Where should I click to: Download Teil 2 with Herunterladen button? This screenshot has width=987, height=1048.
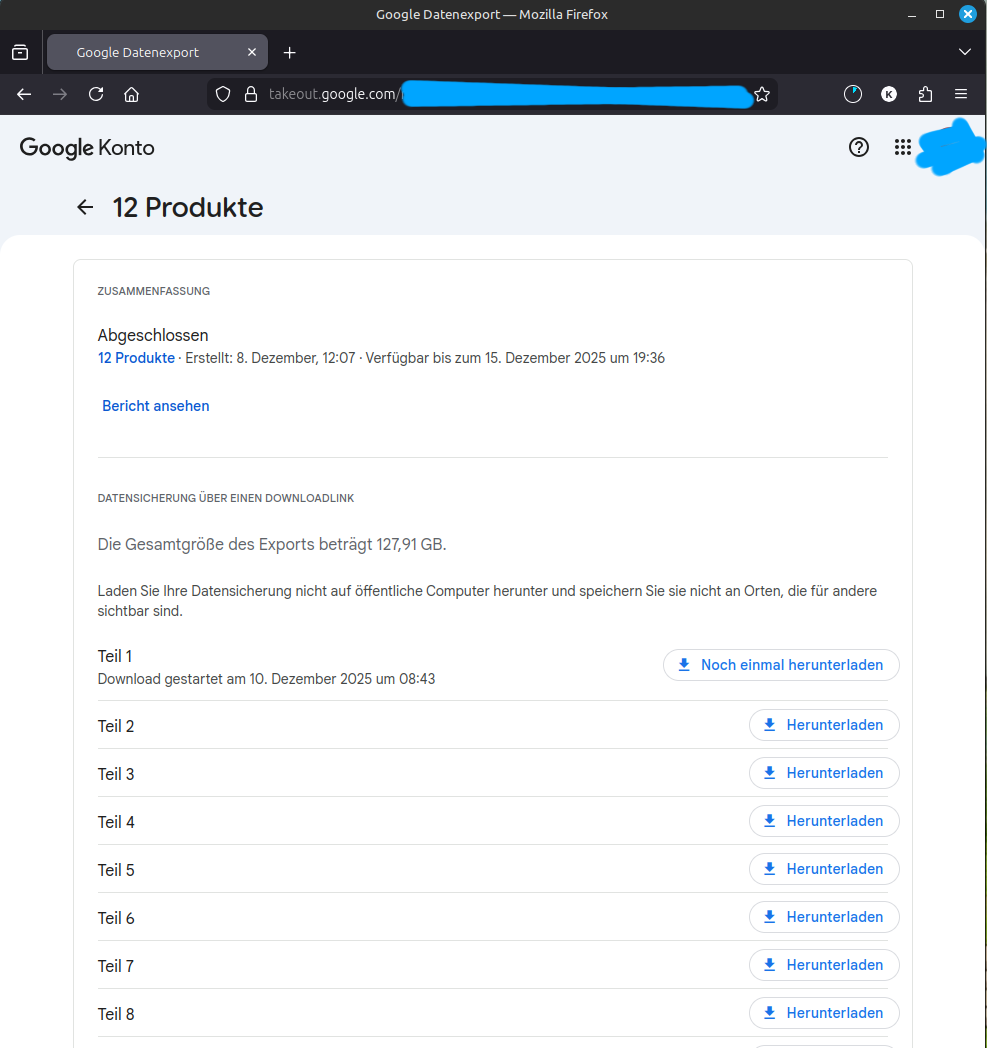click(824, 725)
